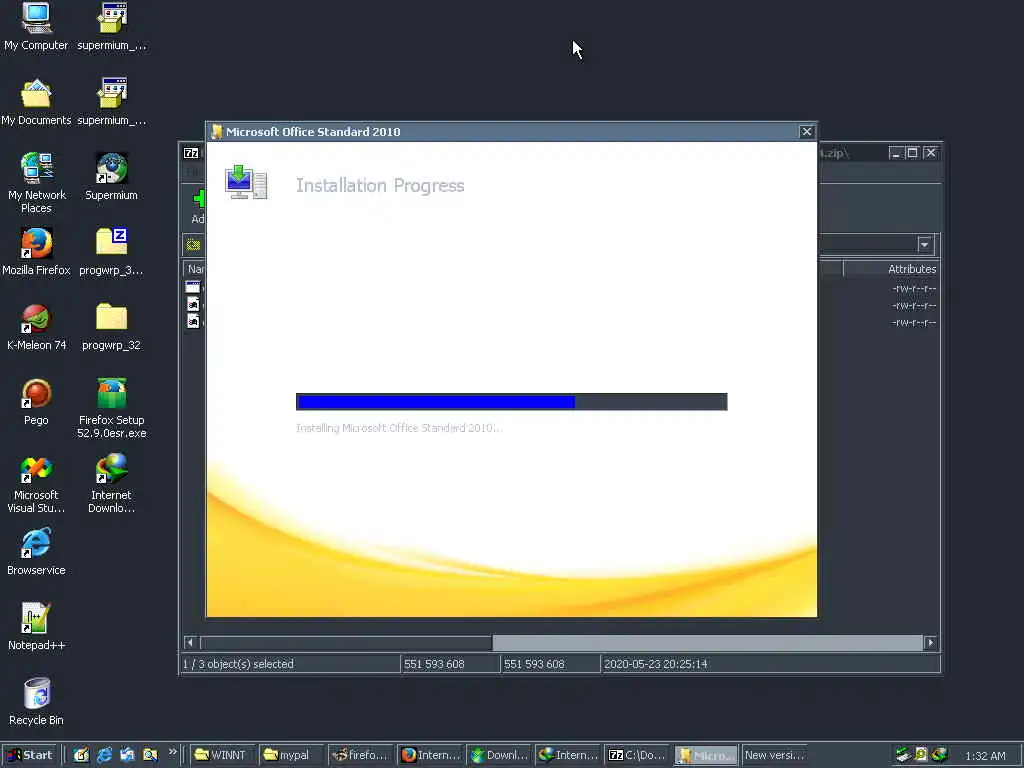Click Internet Explorer quick launch icon
Screen dimensions: 1024x768
coord(104,755)
